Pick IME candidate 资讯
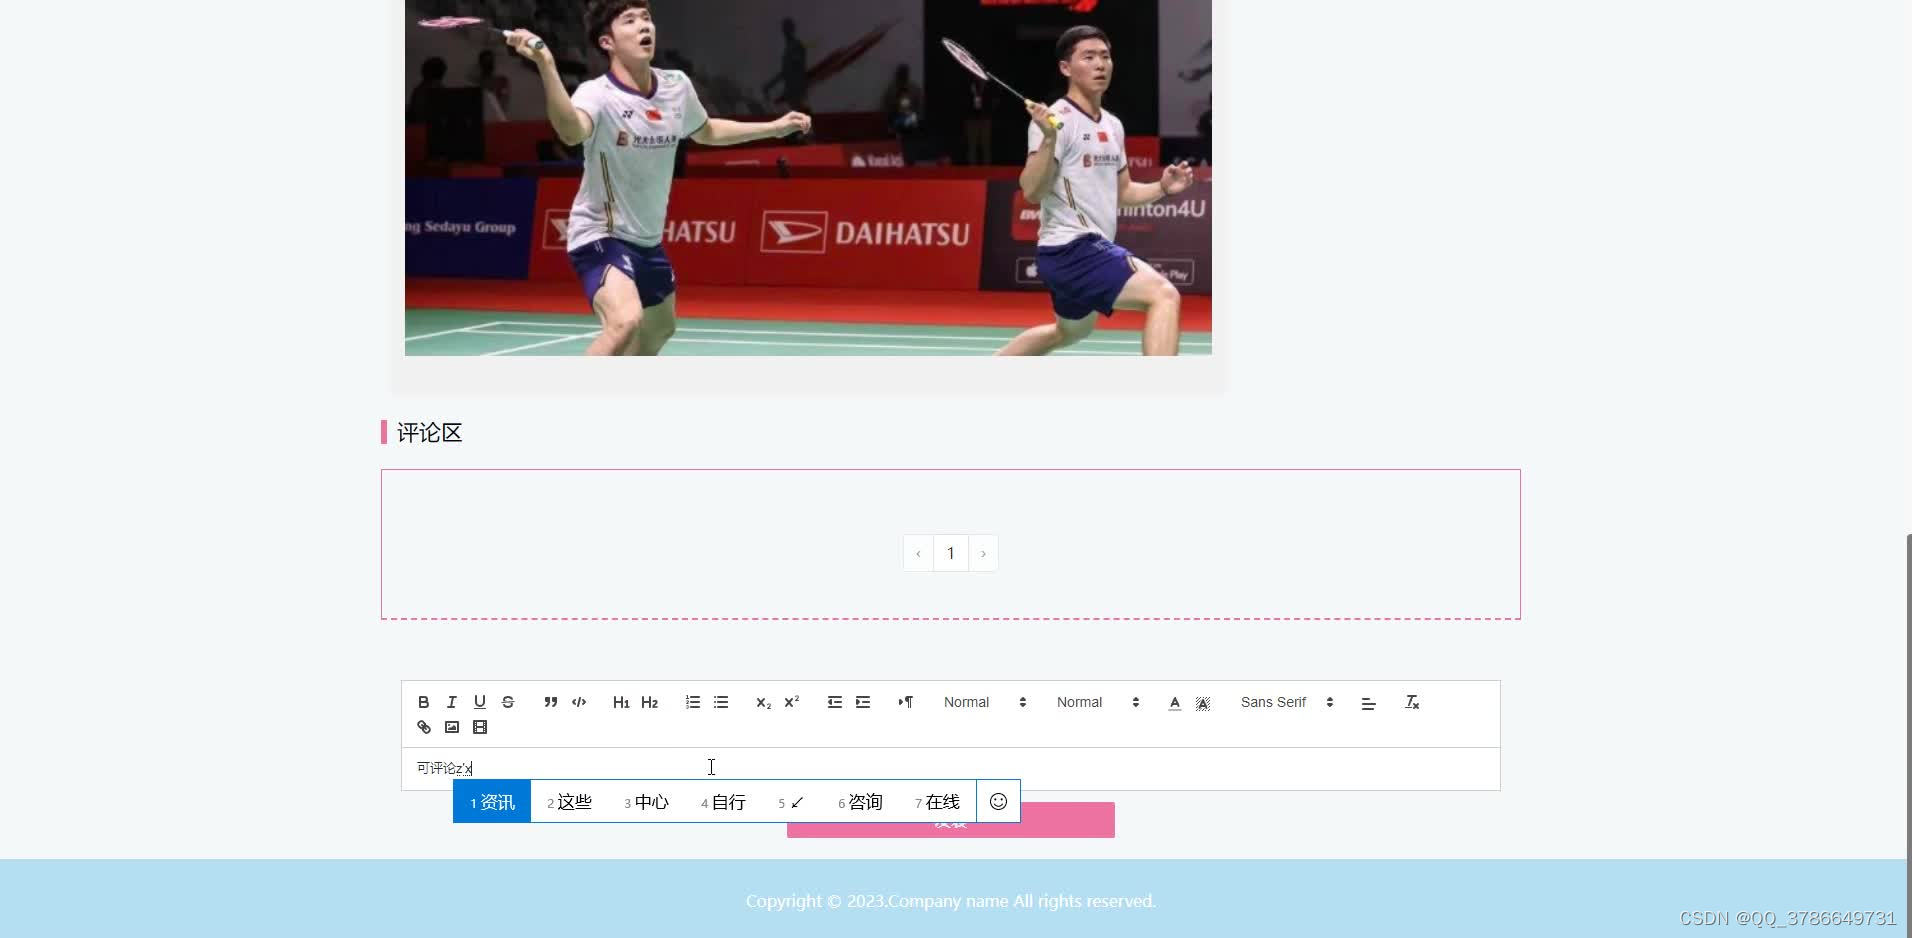The width and height of the screenshot is (1912, 938). click(x=492, y=802)
